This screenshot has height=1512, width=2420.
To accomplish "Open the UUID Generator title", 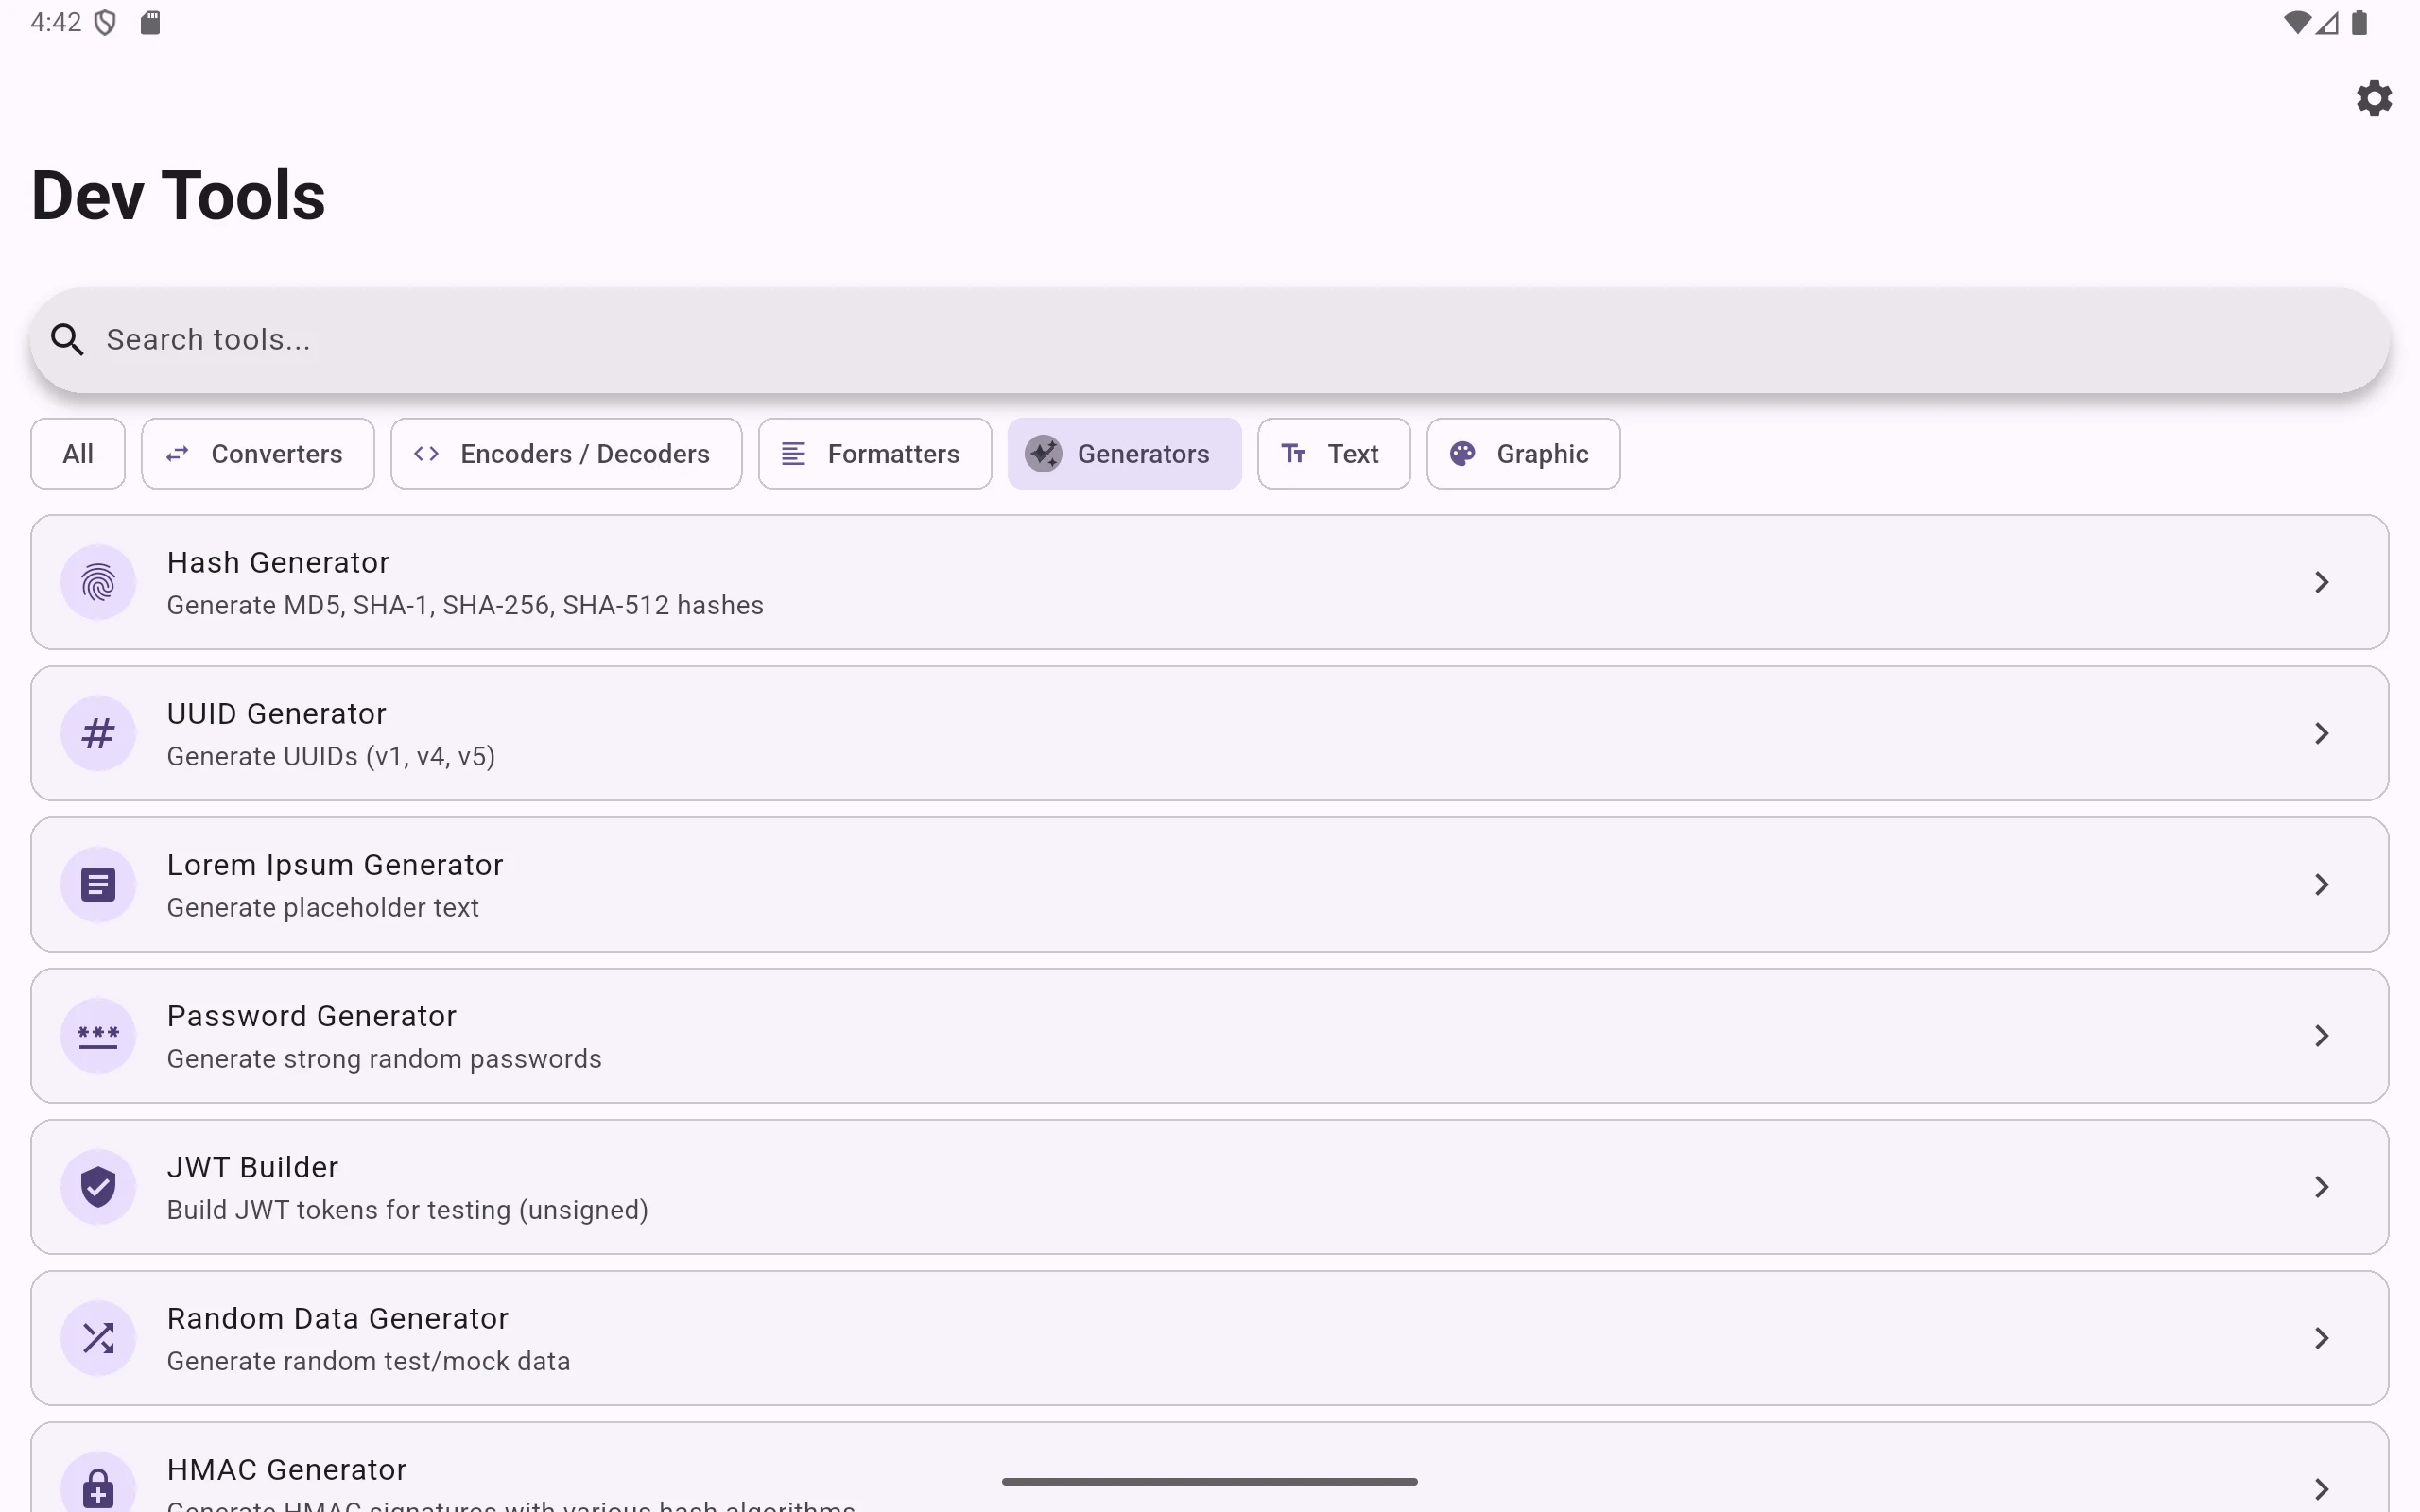I will (276, 714).
